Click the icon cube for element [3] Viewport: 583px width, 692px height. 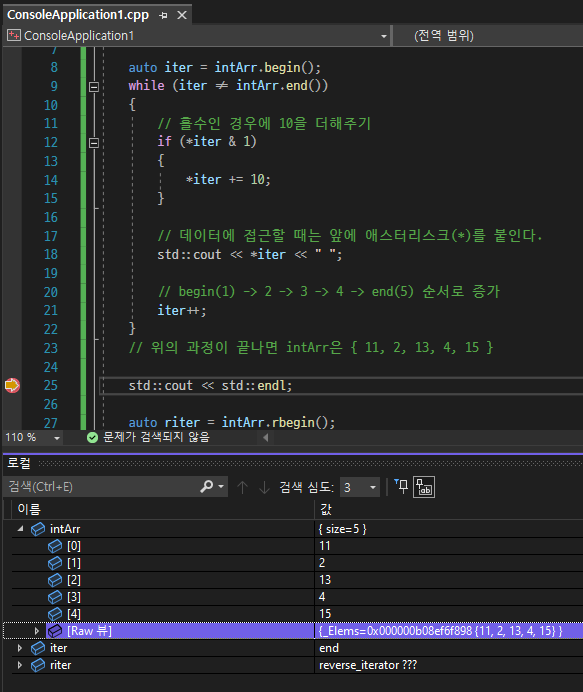coord(55,597)
